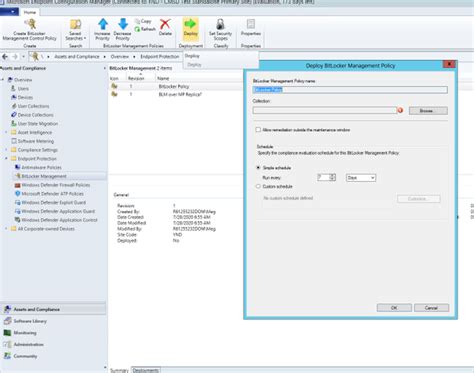This screenshot has height=373, width=474.
Task: Open the navigation history dropdown arrow
Action: pos(23,57)
